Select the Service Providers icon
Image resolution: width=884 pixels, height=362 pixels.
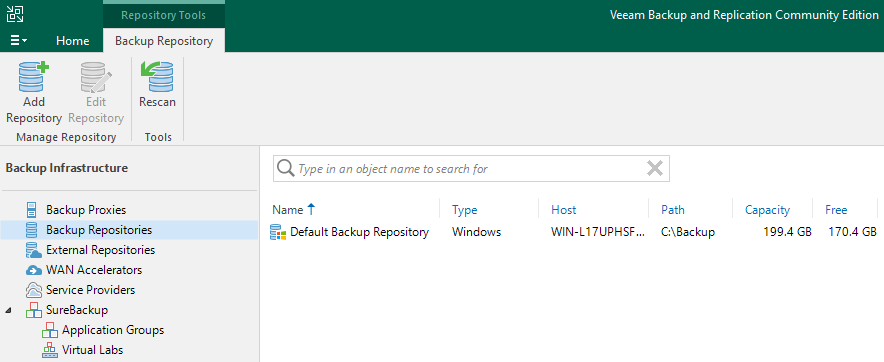34,290
